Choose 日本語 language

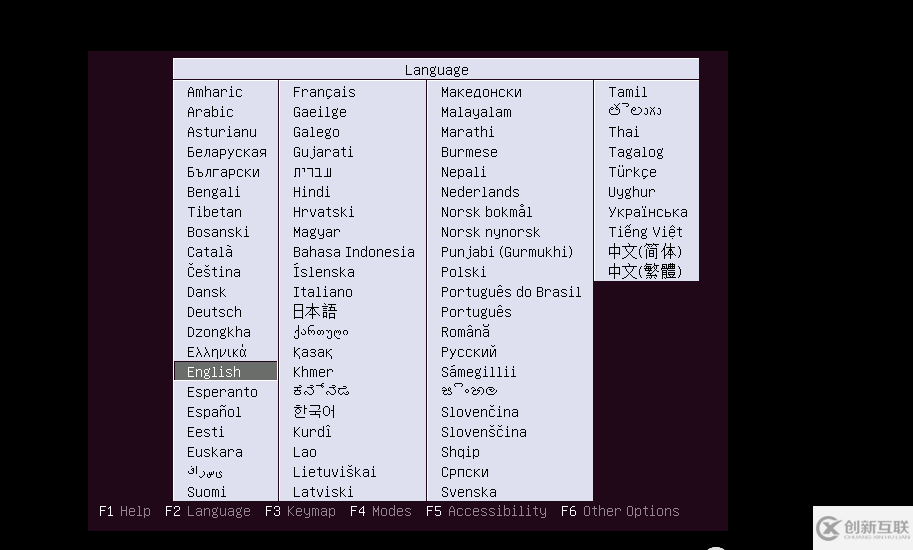tap(314, 311)
